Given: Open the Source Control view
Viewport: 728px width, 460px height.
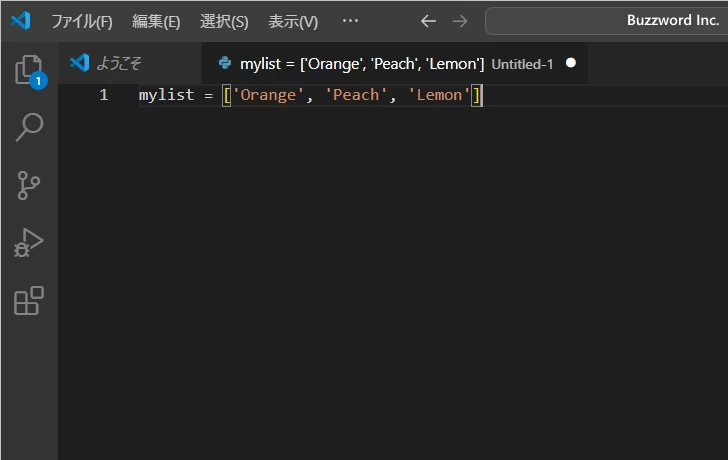Looking at the screenshot, I should pyautogui.click(x=28, y=185).
